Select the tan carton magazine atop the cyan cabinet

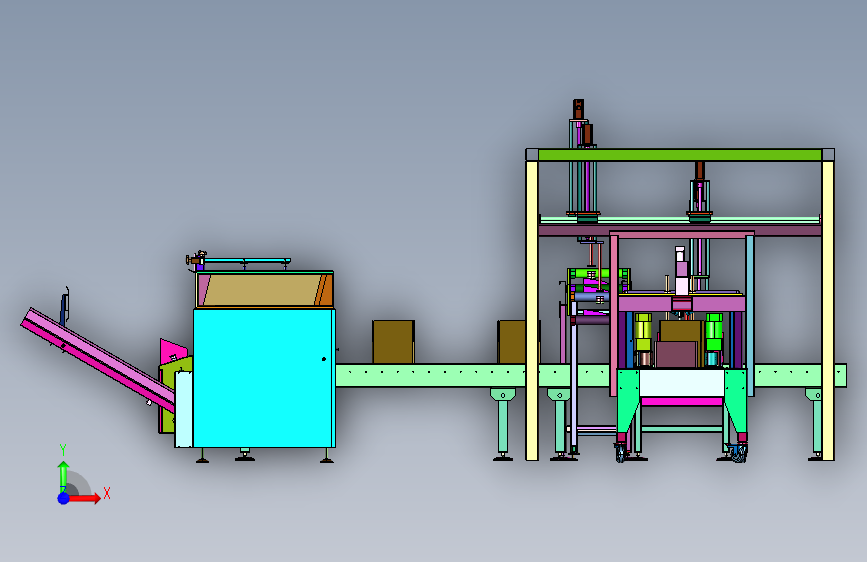point(264,289)
